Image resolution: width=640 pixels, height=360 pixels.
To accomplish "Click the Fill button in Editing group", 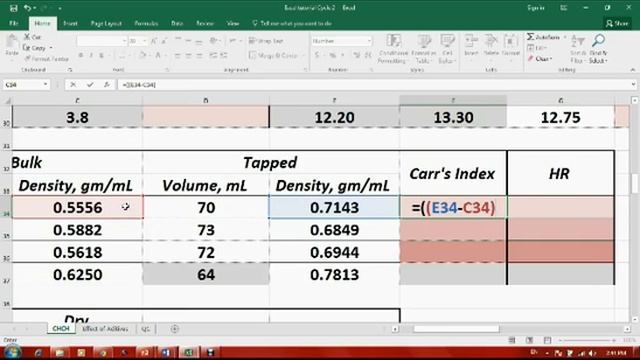I will (537, 48).
